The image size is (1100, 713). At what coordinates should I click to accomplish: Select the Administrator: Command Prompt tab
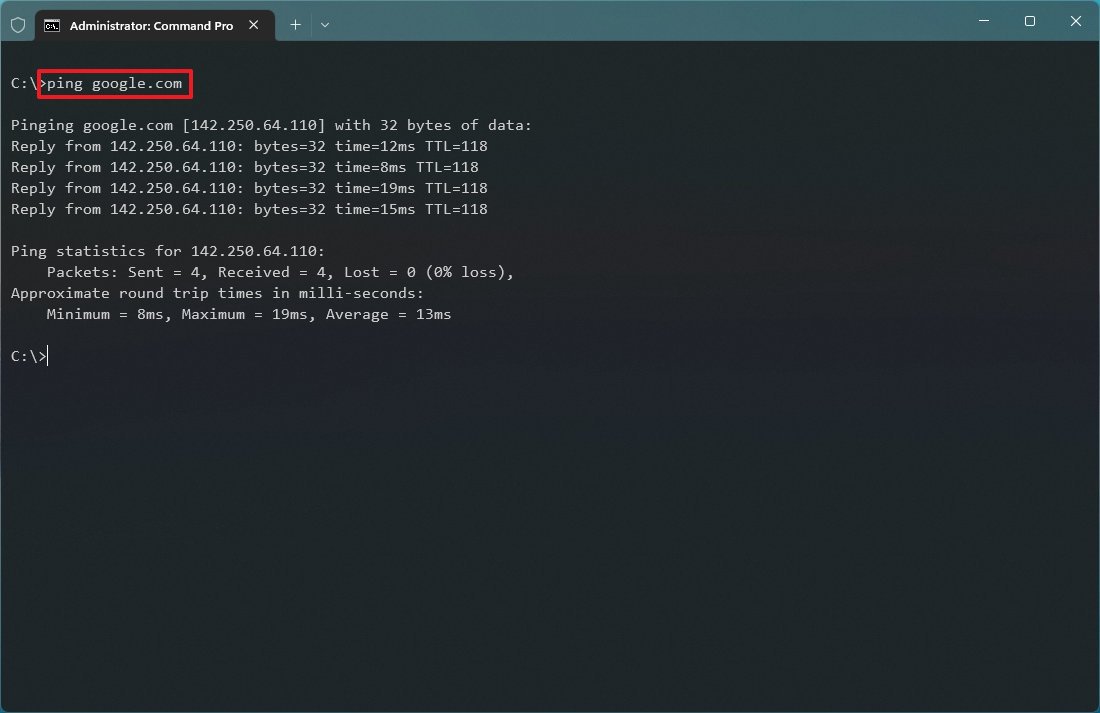click(x=155, y=25)
